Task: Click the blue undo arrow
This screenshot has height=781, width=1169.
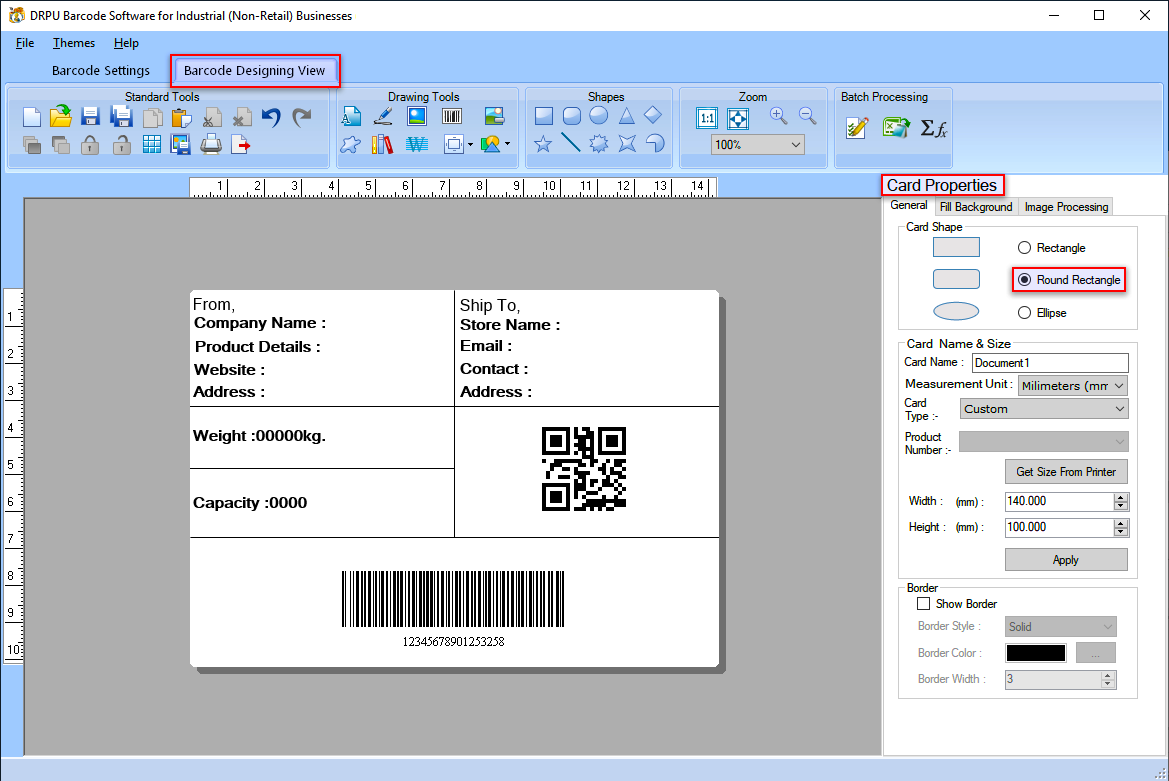Action: (271, 117)
